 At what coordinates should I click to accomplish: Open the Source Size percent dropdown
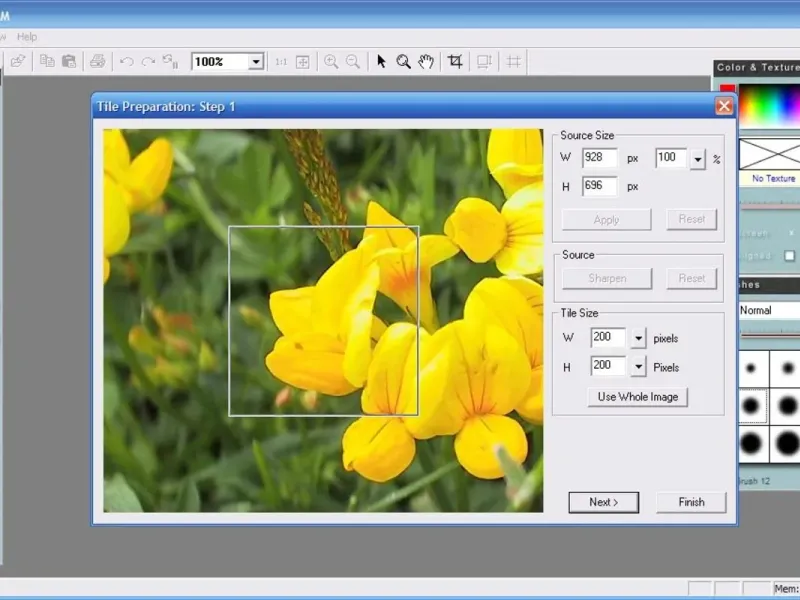click(697, 158)
